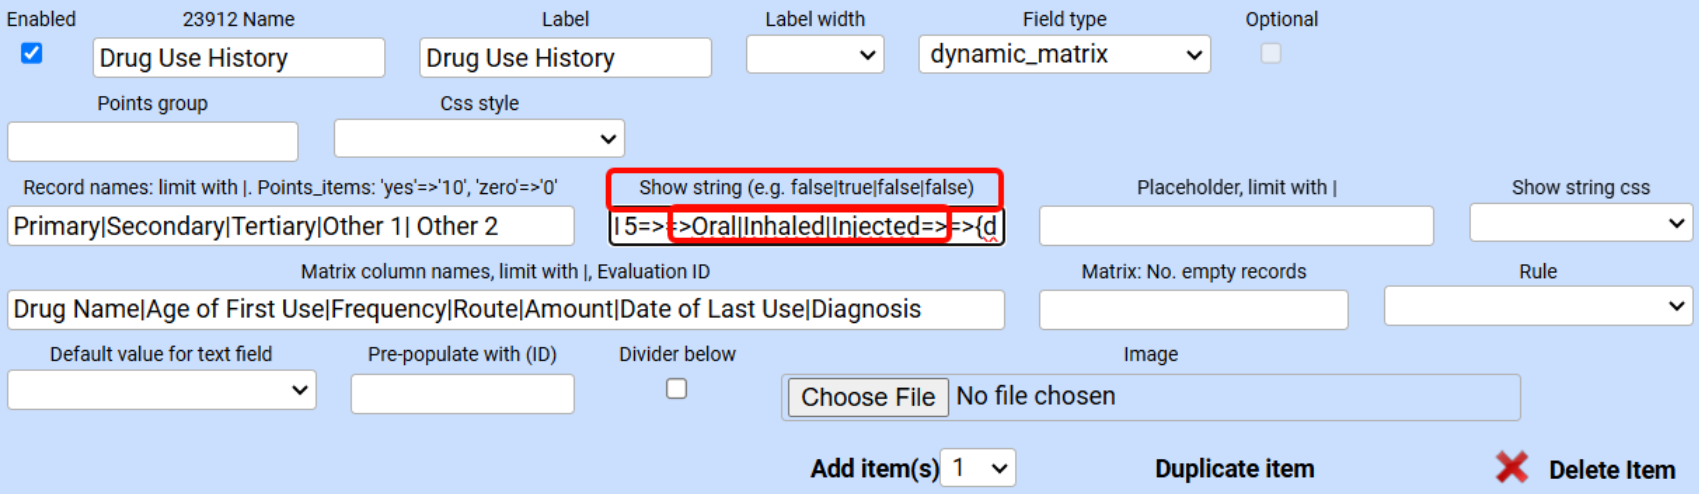Click the red X delete icon
The image size is (1699, 494).
click(1511, 467)
